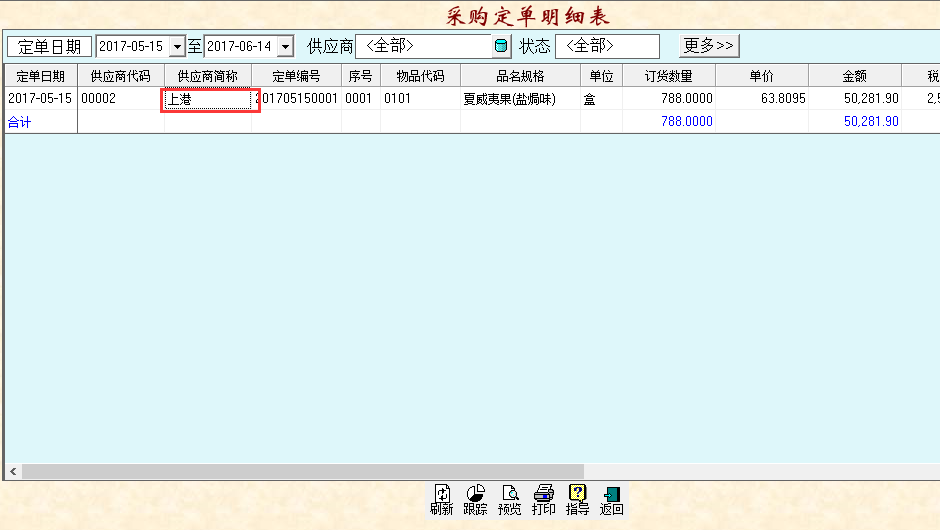Click the 单价 column header
The width and height of the screenshot is (940, 530).
(762, 76)
